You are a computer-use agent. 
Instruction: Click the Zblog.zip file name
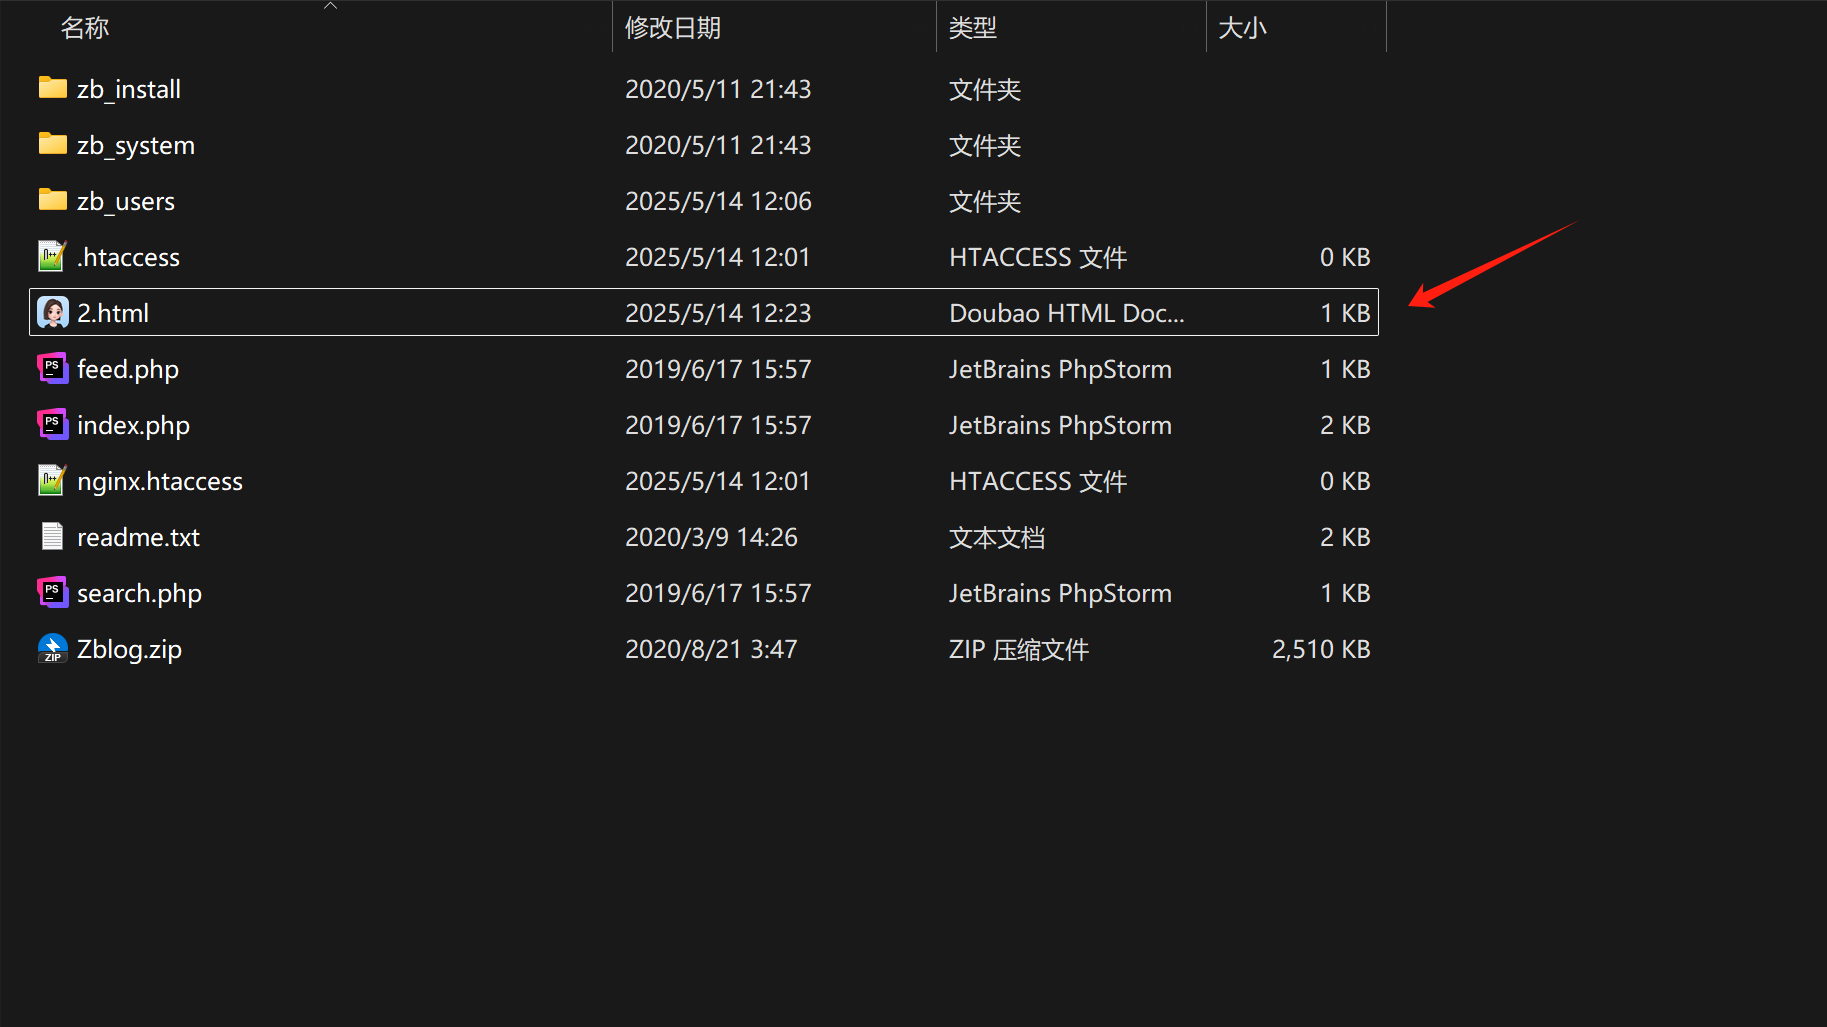(129, 649)
